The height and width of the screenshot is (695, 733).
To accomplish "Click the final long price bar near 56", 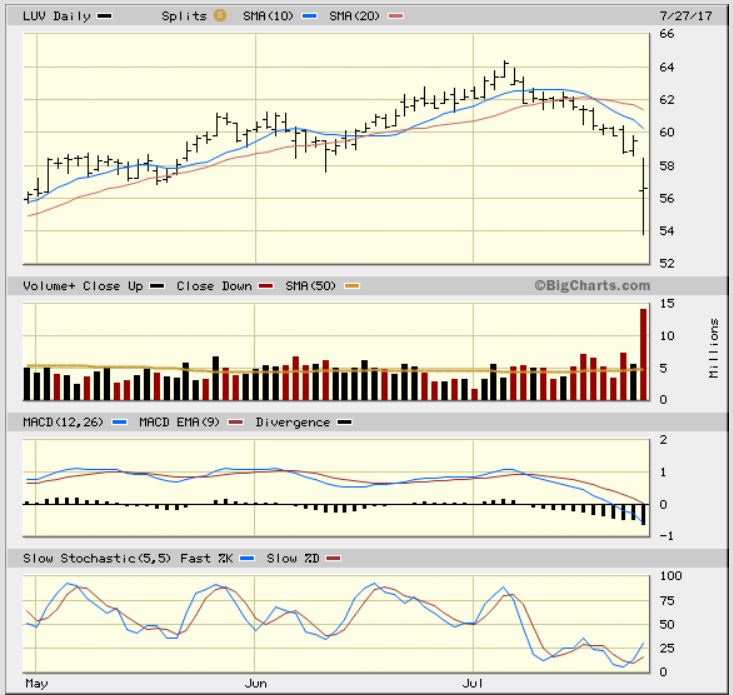I will click(x=644, y=196).
